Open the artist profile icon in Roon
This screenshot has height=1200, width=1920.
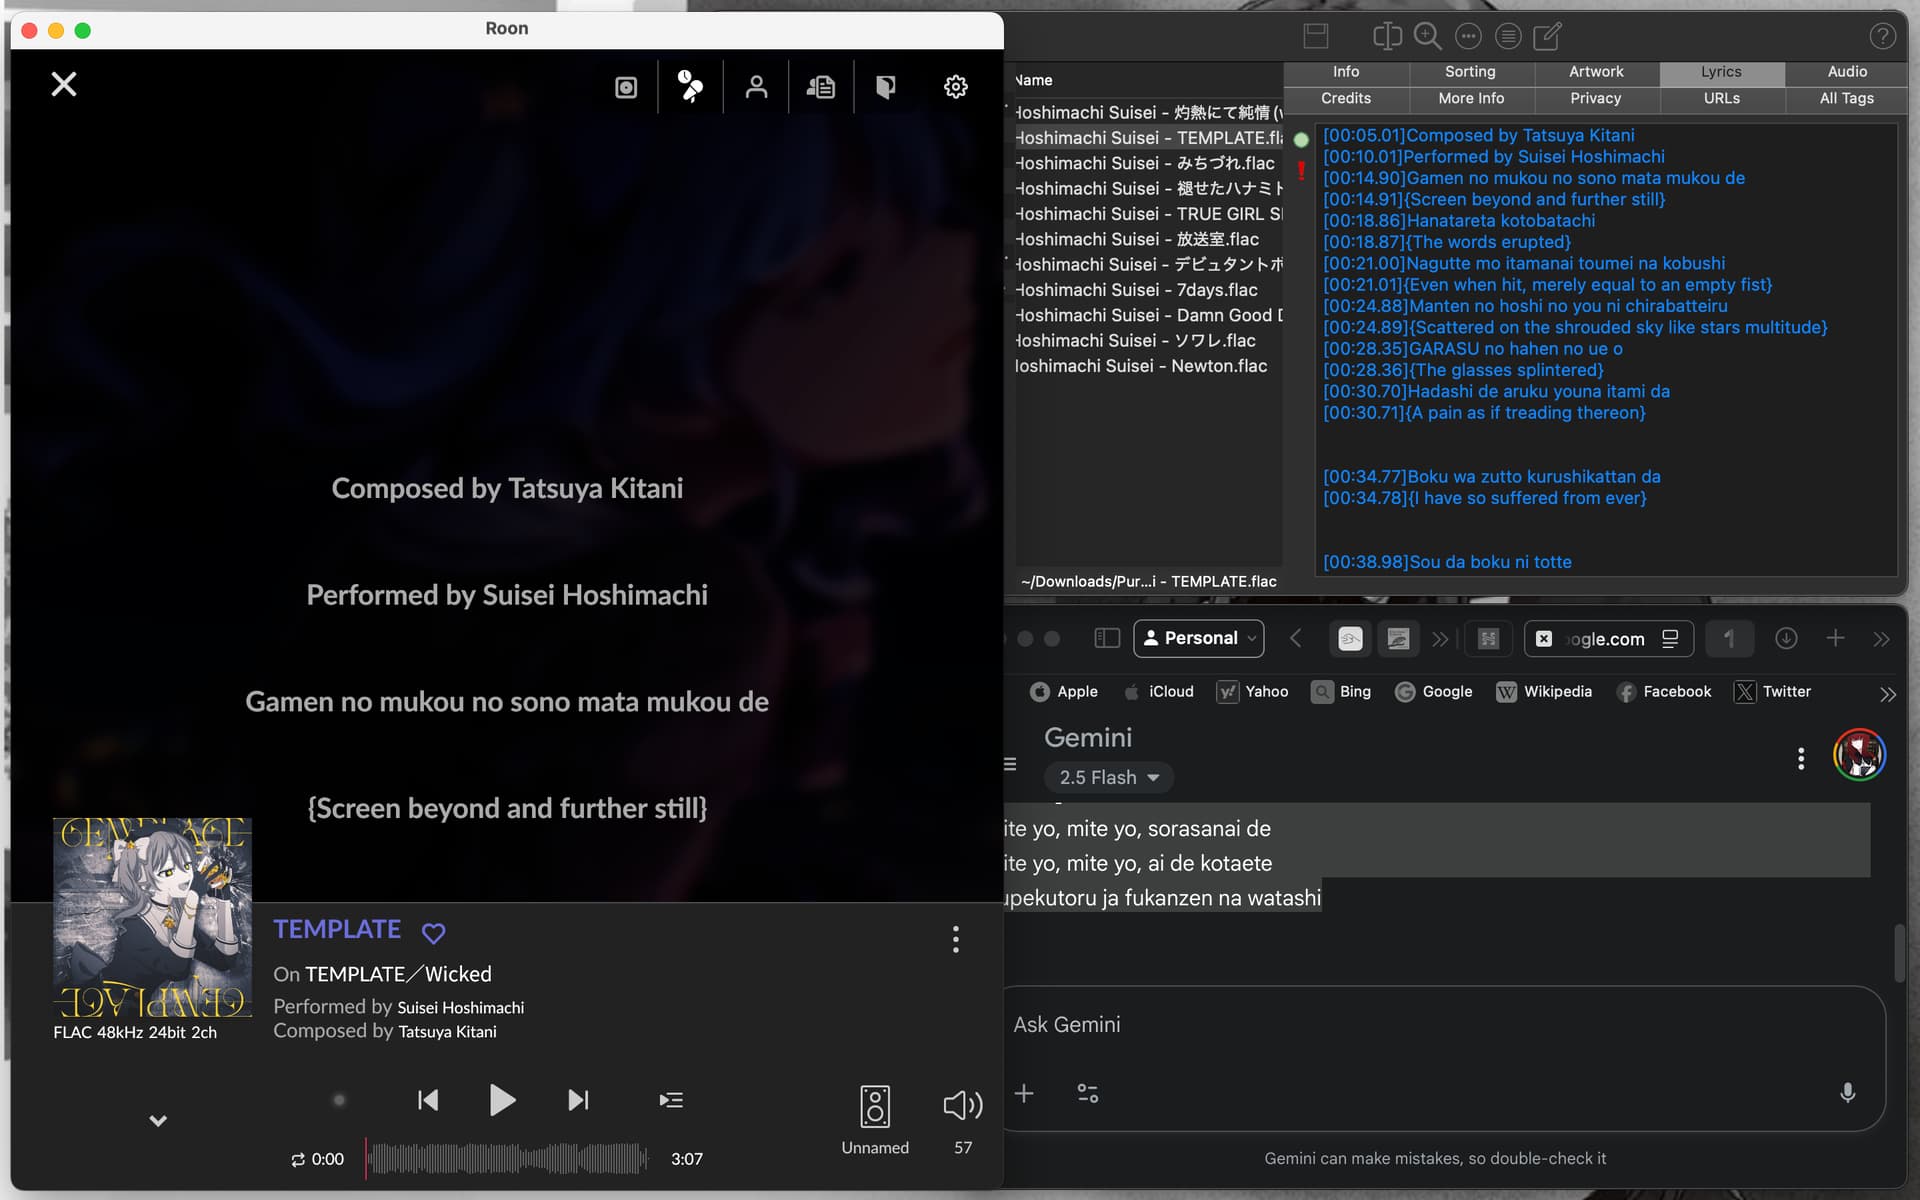coord(756,87)
